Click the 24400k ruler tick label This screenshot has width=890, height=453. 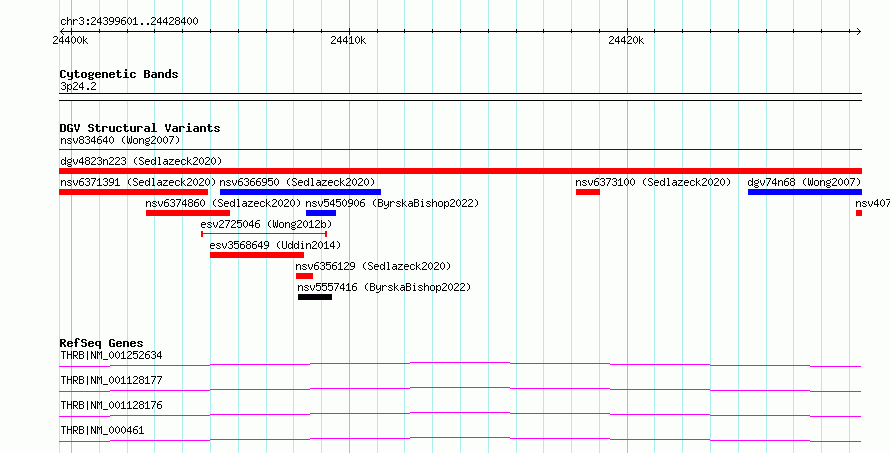70,40
